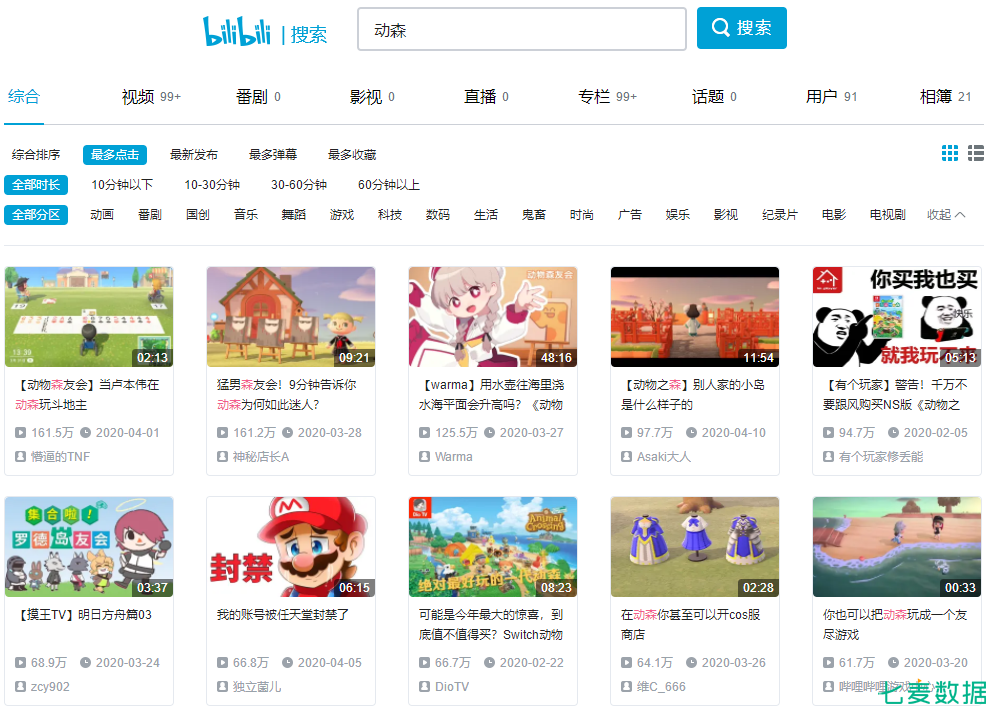Screen dimensions: 989x706
Task: Open the 视频 99+ tab
Action: (151, 97)
